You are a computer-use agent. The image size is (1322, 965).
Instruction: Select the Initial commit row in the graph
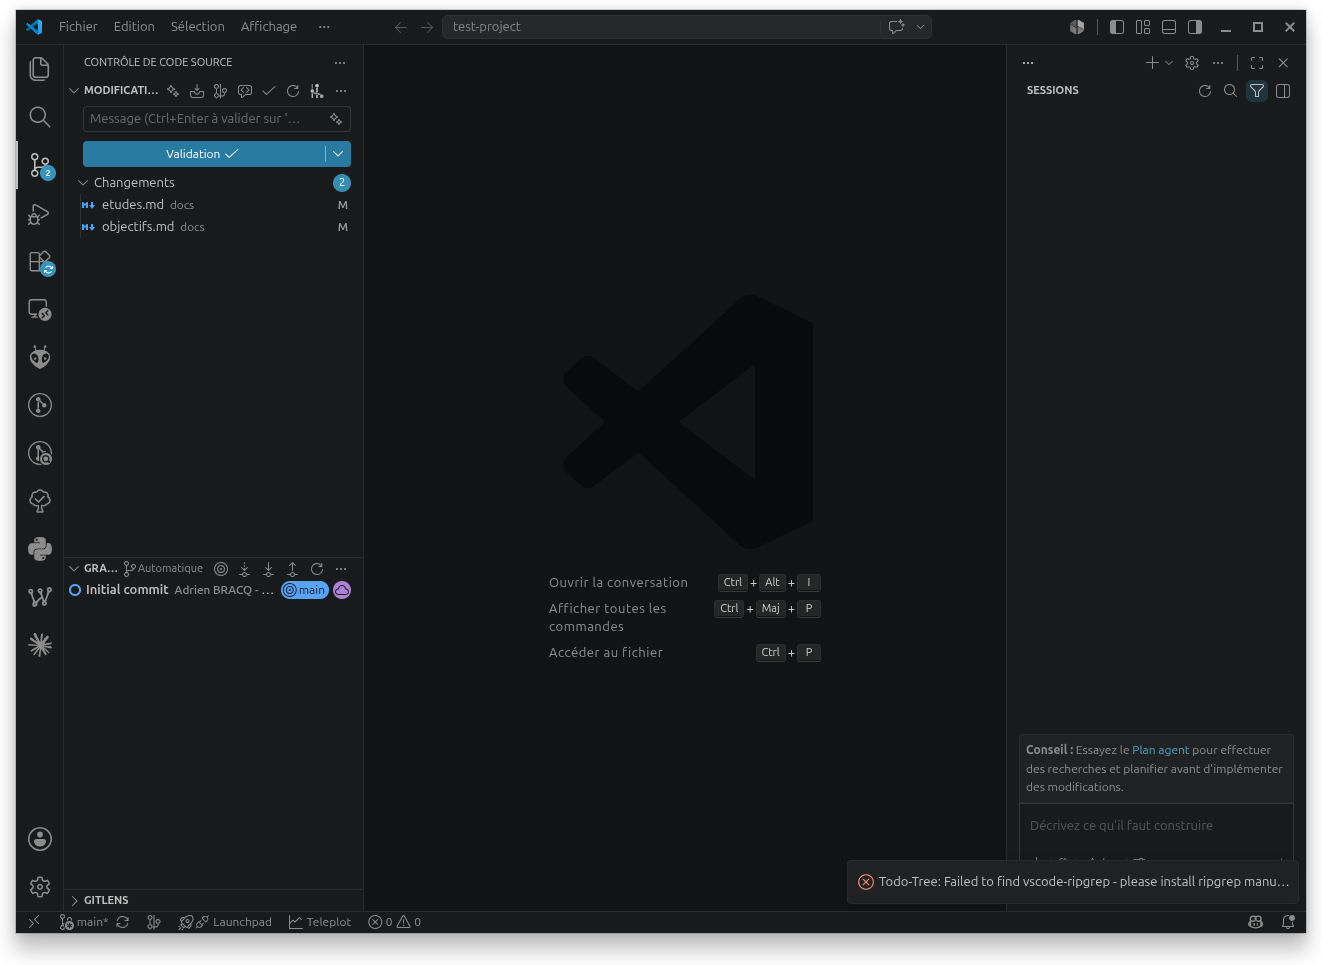[x=214, y=590]
